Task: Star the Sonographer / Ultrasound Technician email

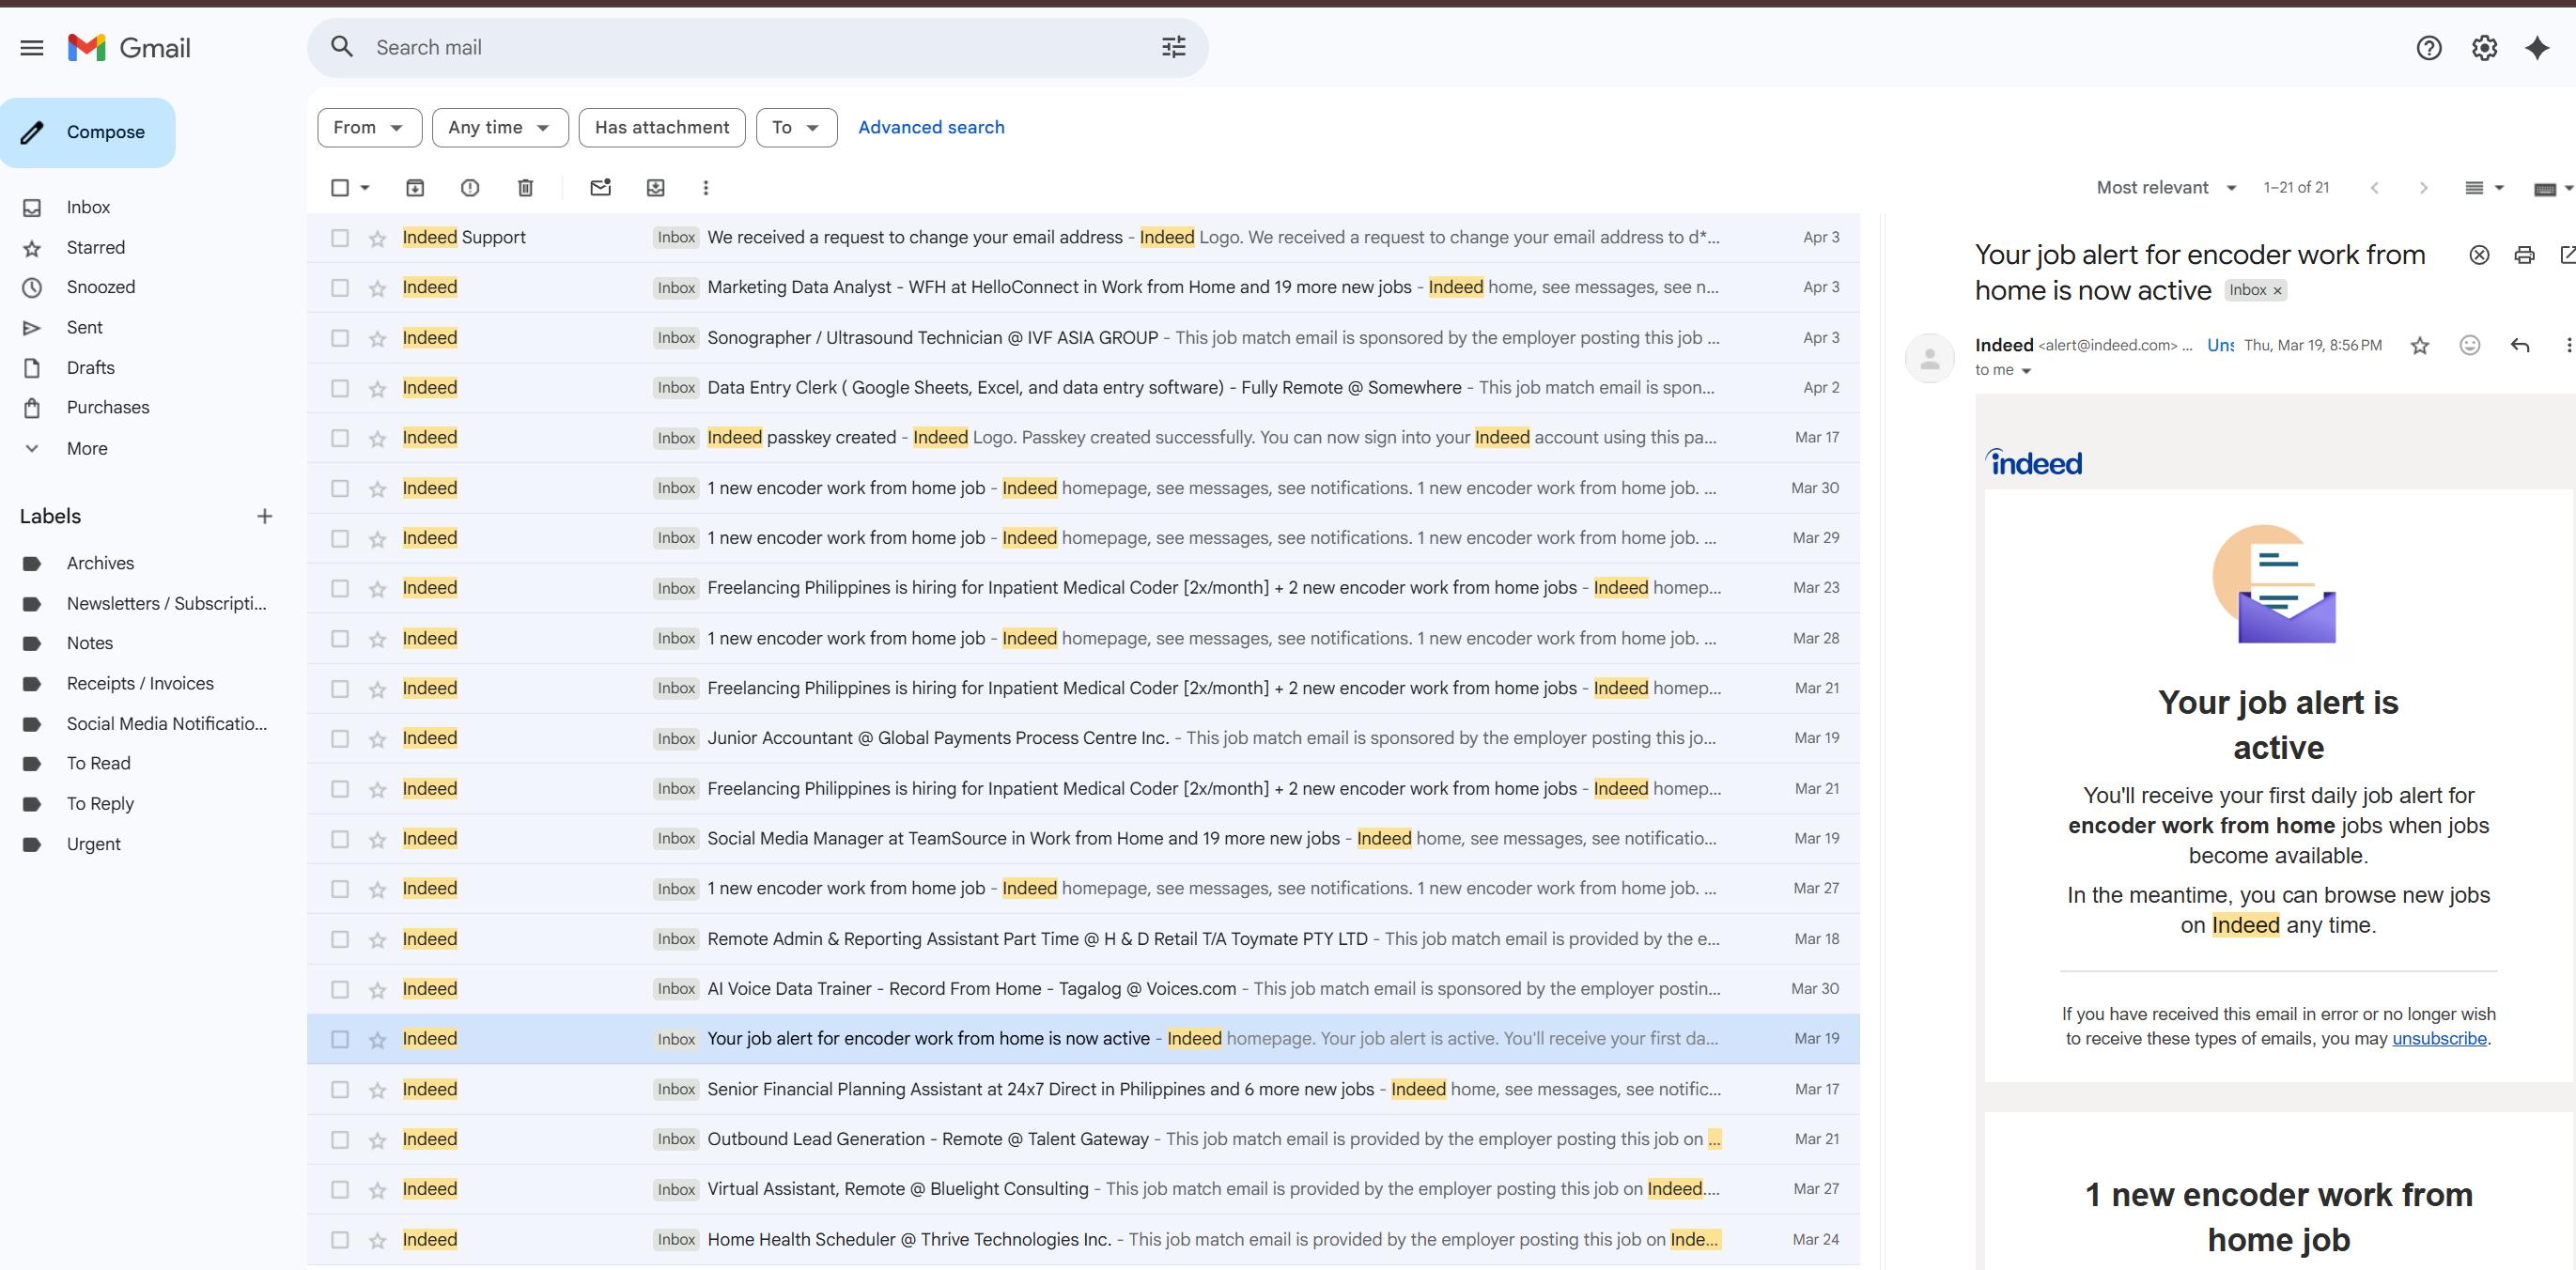Action: pyautogui.click(x=377, y=339)
